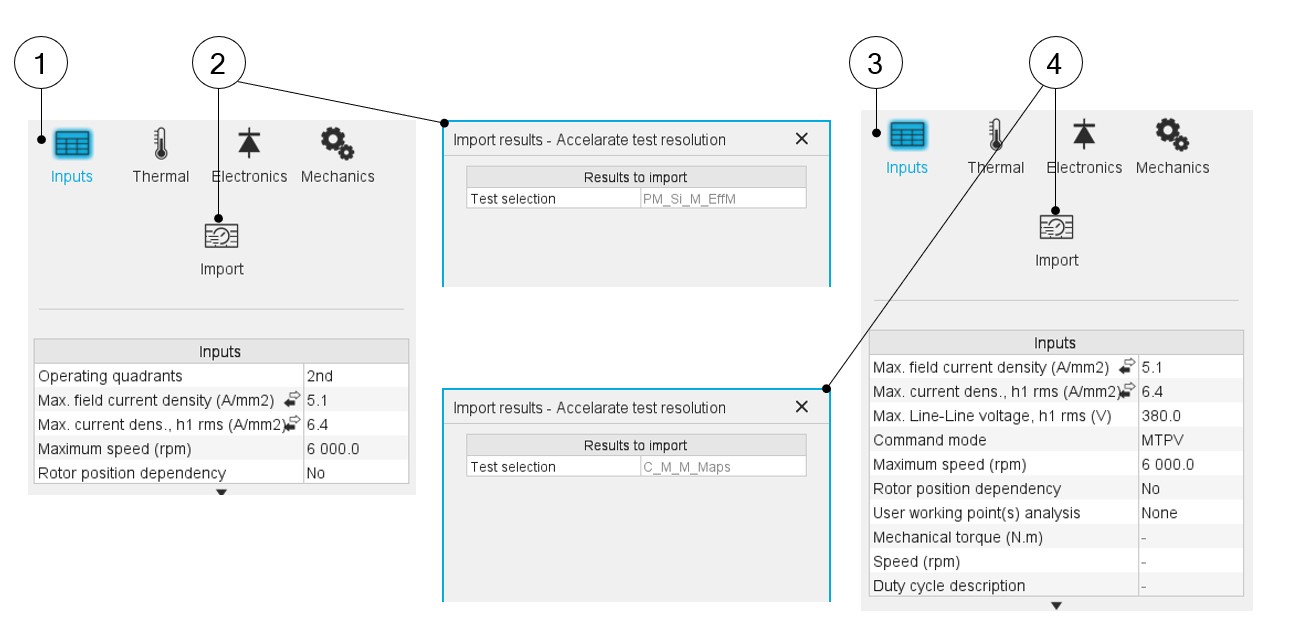The height and width of the screenshot is (633, 1290).
Task: Open User working point(s) analysis dropdown
Action: point(1190,513)
